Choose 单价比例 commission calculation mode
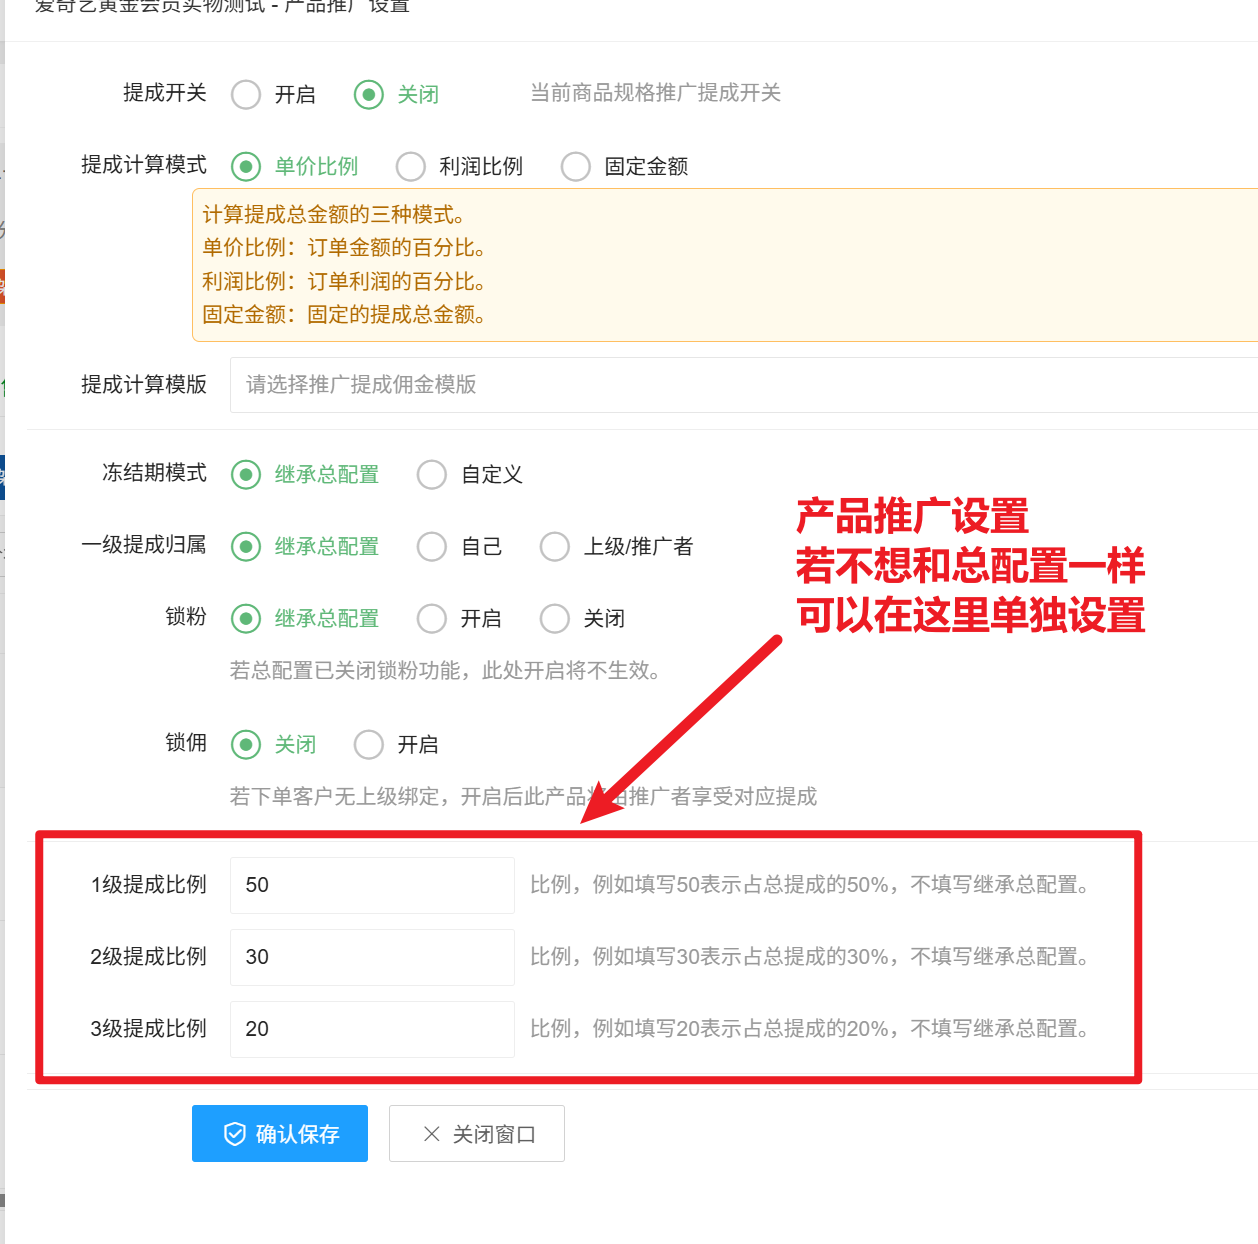This screenshot has height=1244, width=1258. [246, 167]
